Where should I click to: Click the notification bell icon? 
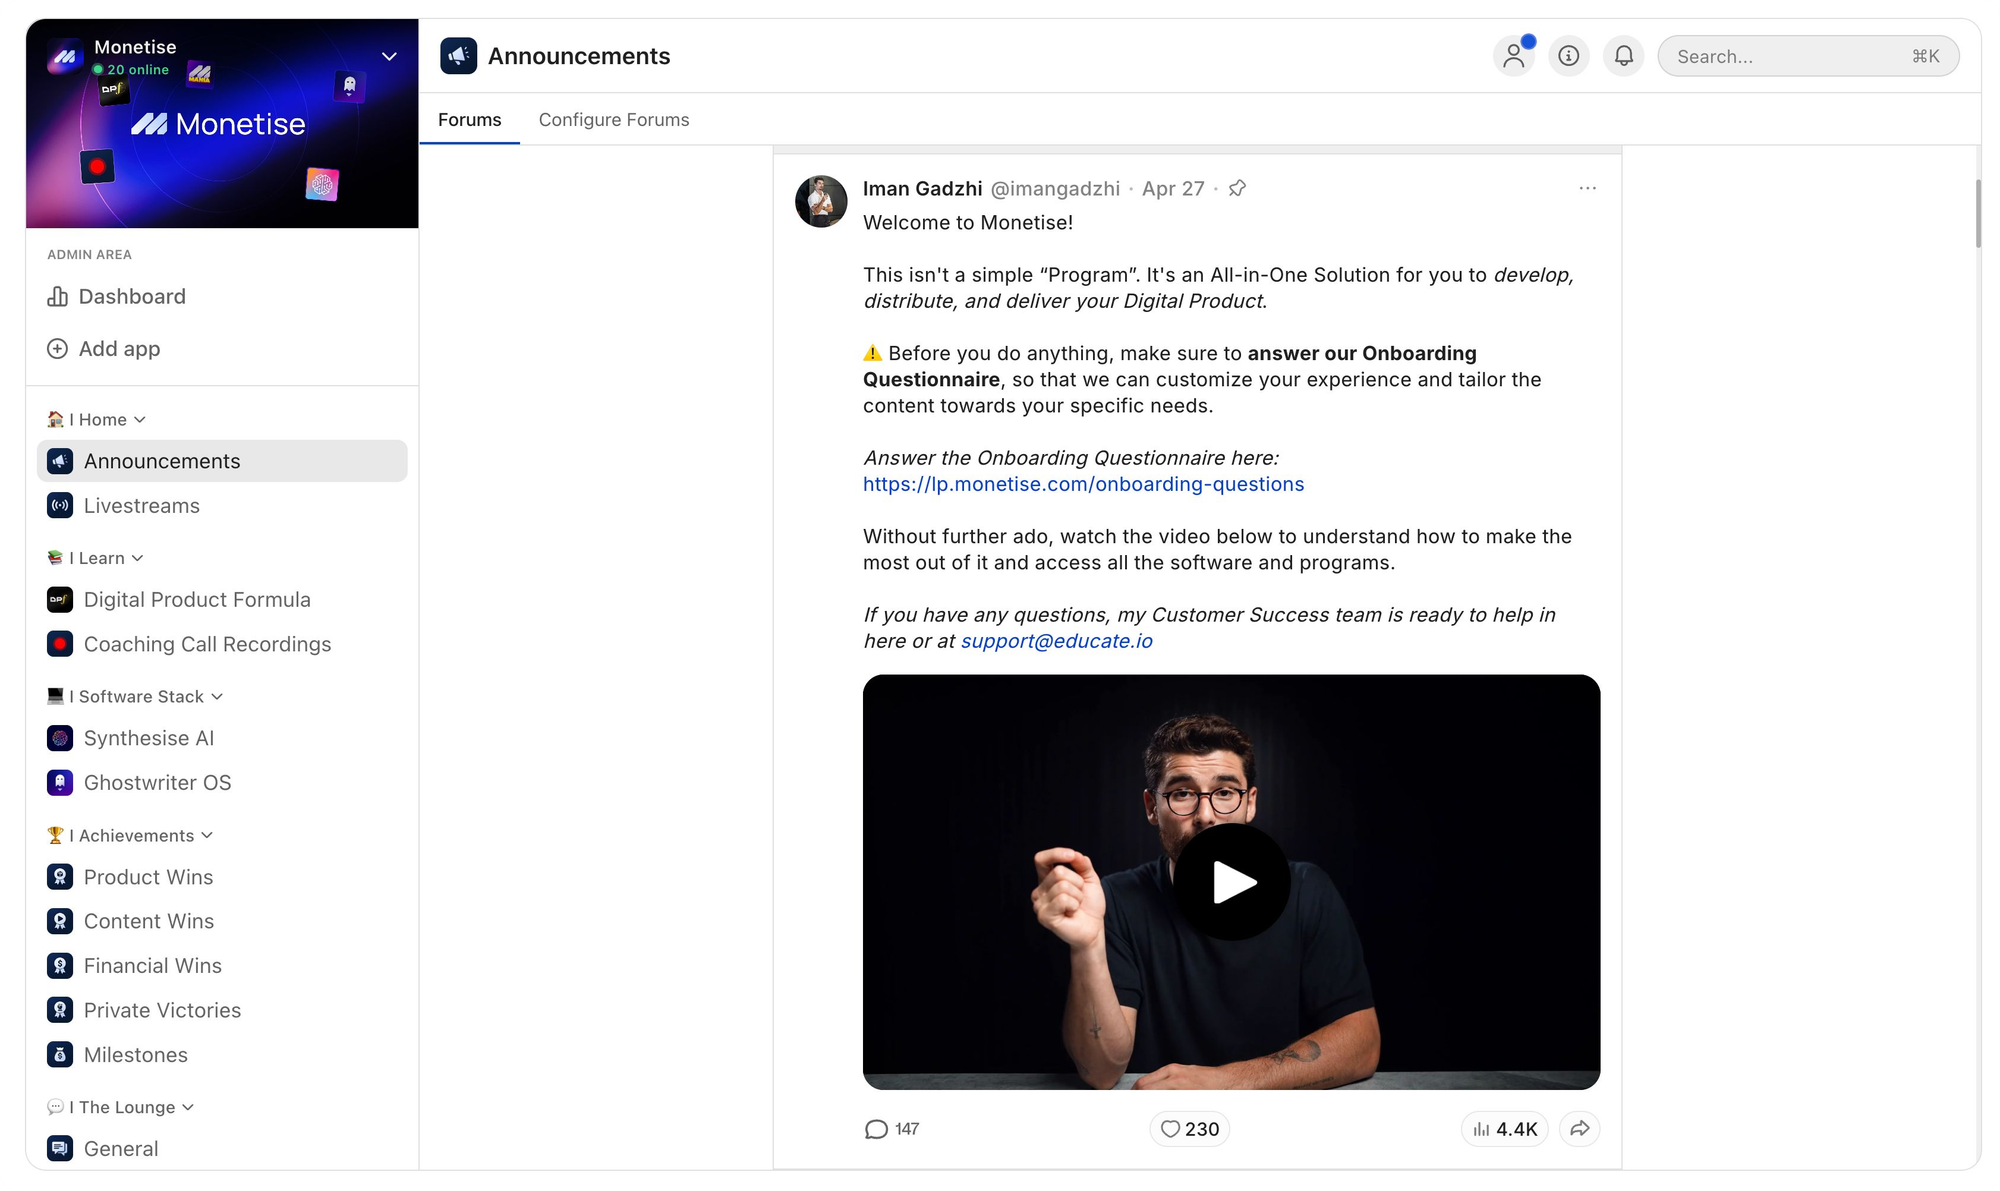pyautogui.click(x=1624, y=56)
